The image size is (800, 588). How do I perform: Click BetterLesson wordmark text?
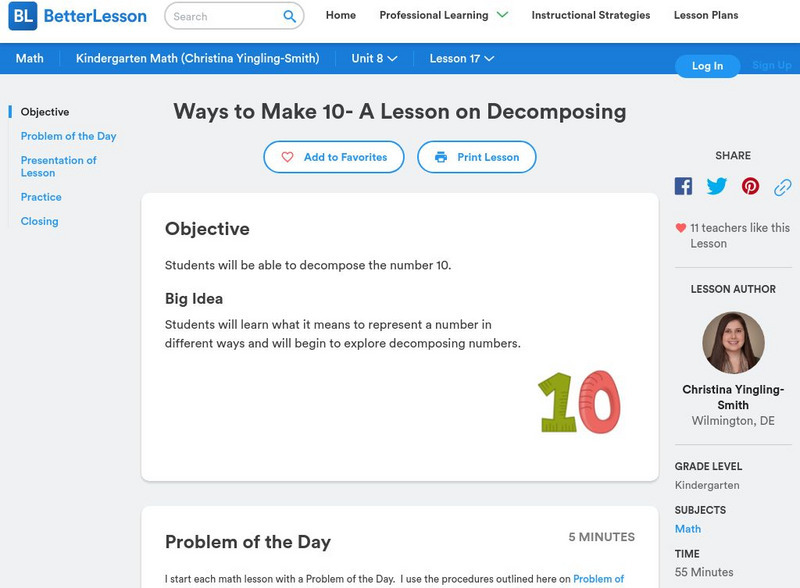95,16
